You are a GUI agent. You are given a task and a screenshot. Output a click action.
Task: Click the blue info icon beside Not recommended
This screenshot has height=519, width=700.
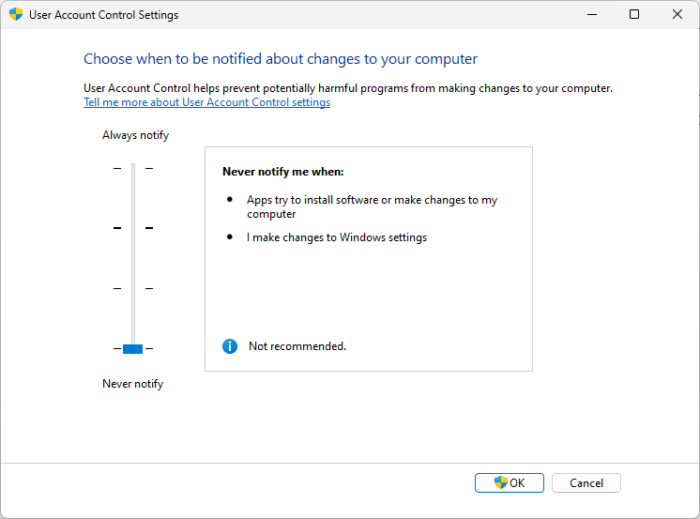point(230,346)
